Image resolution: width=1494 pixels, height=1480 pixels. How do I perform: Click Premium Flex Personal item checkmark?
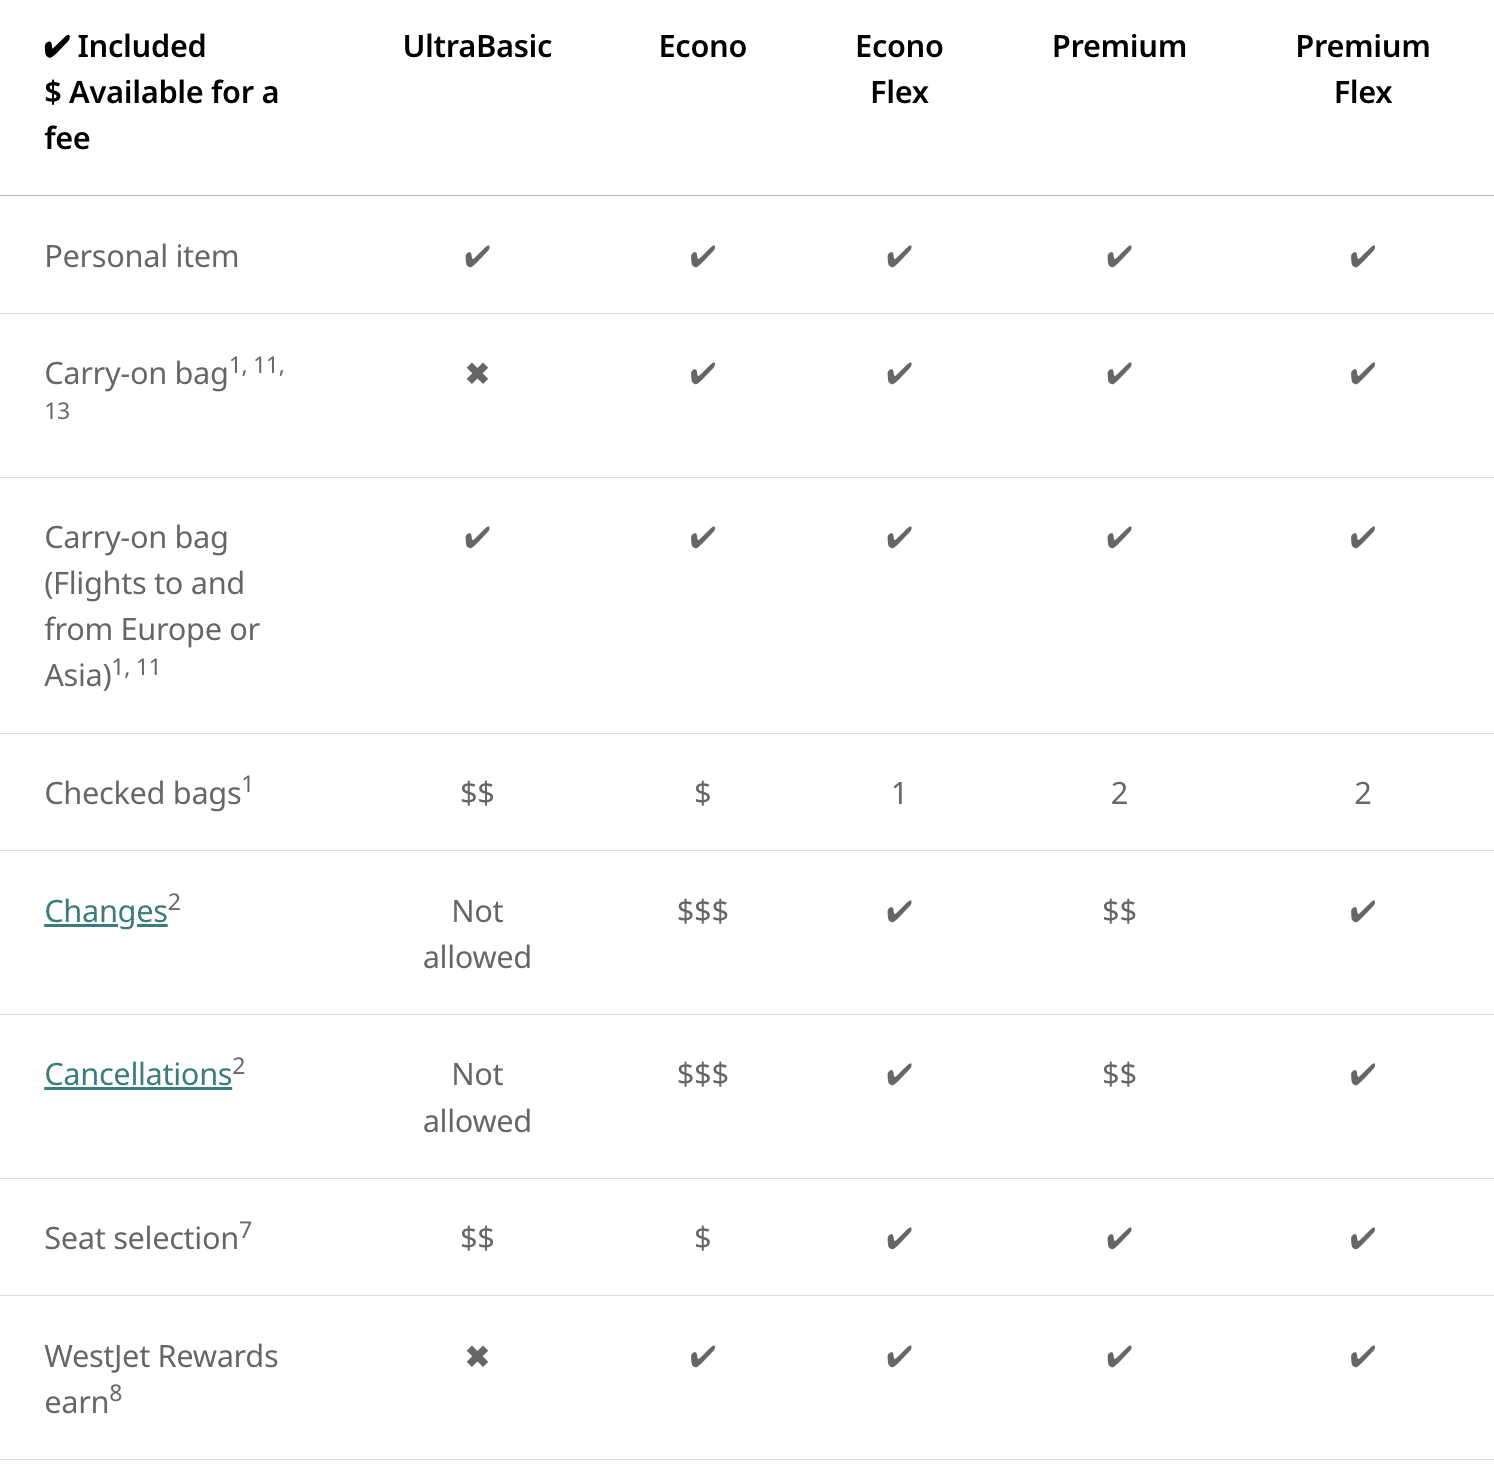click(1362, 257)
